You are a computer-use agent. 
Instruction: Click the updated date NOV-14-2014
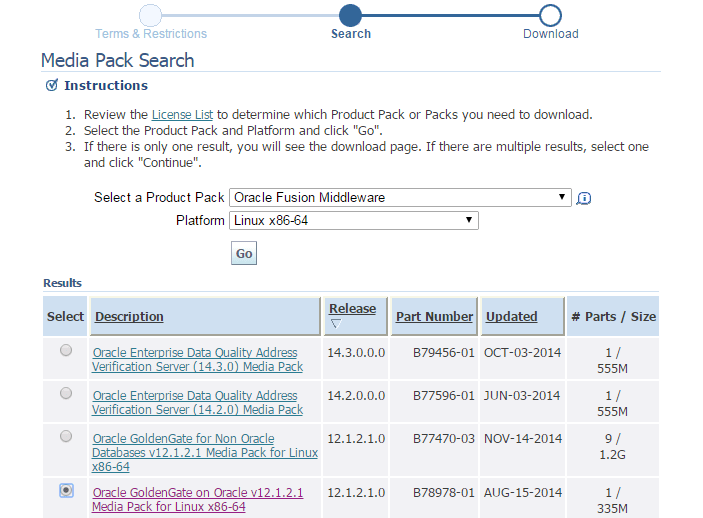coord(523,439)
